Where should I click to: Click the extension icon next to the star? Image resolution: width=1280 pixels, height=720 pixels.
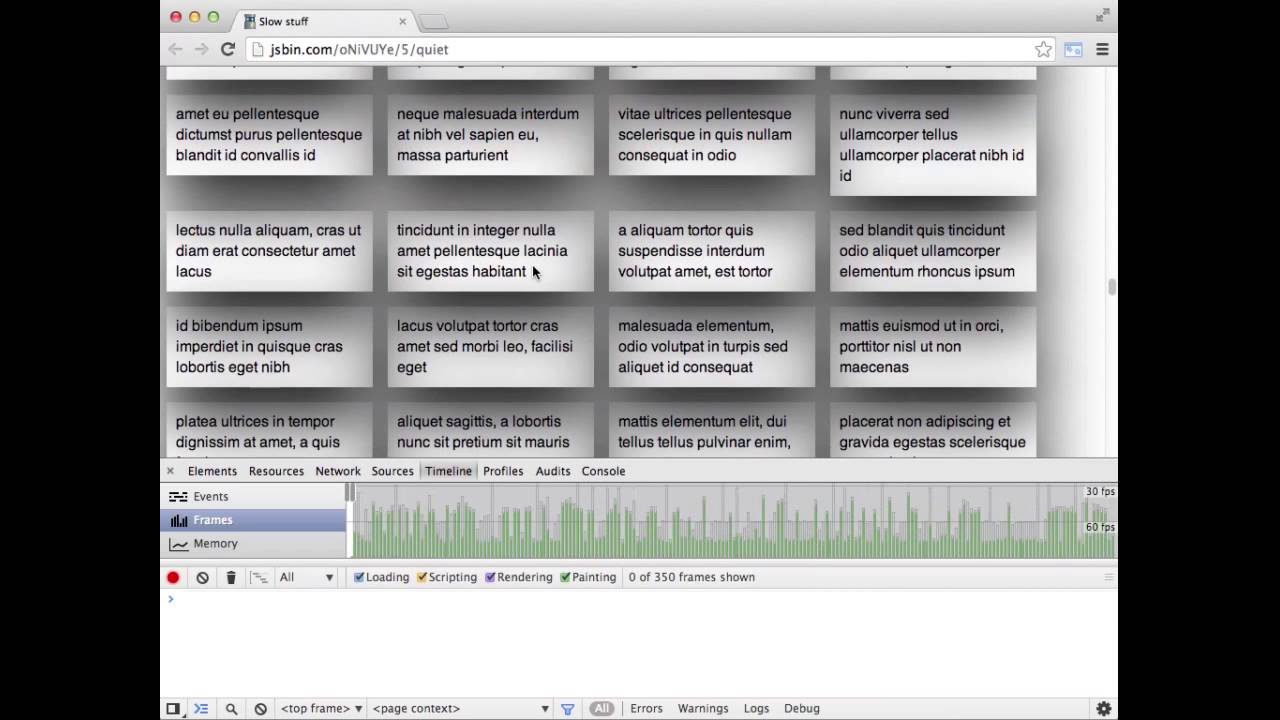1073,49
